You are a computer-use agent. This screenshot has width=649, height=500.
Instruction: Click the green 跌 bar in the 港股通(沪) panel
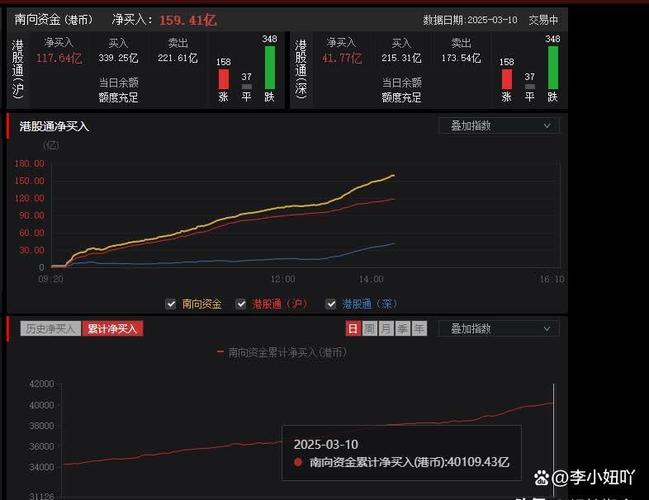[270, 67]
